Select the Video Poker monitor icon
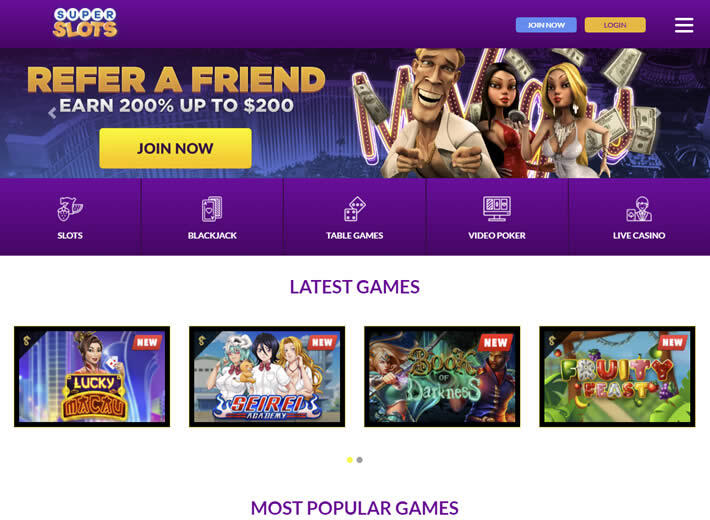Image resolution: width=710 pixels, height=520 pixels. 497,209
